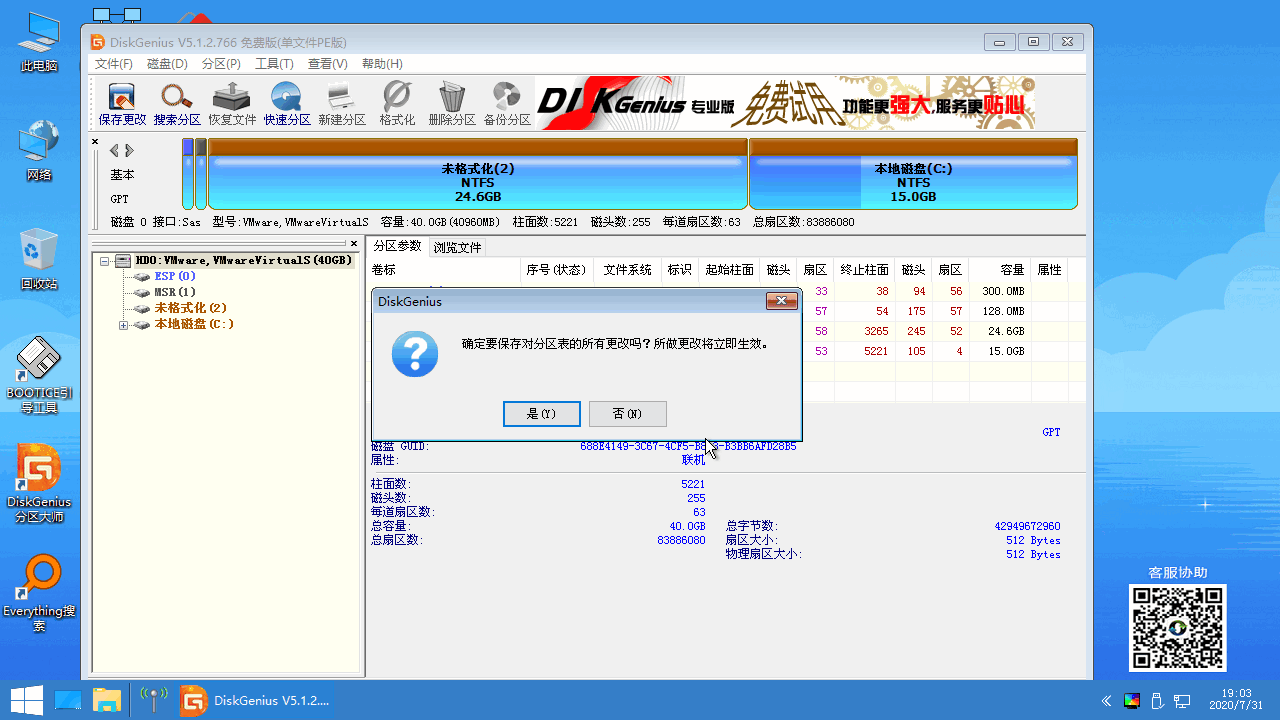Open the Search Partitions (搜索分区) tool
This screenshot has width=1280, height=720.
(x=177, y=104)
